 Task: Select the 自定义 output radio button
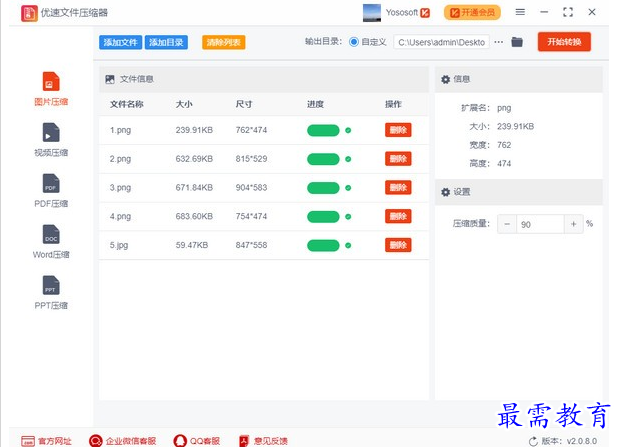coord(354,42)
